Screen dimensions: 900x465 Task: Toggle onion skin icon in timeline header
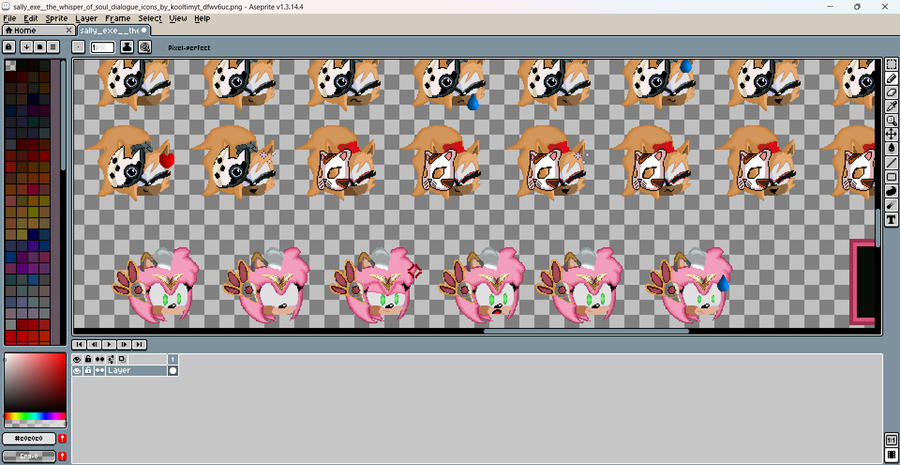[x=121, y=359]
